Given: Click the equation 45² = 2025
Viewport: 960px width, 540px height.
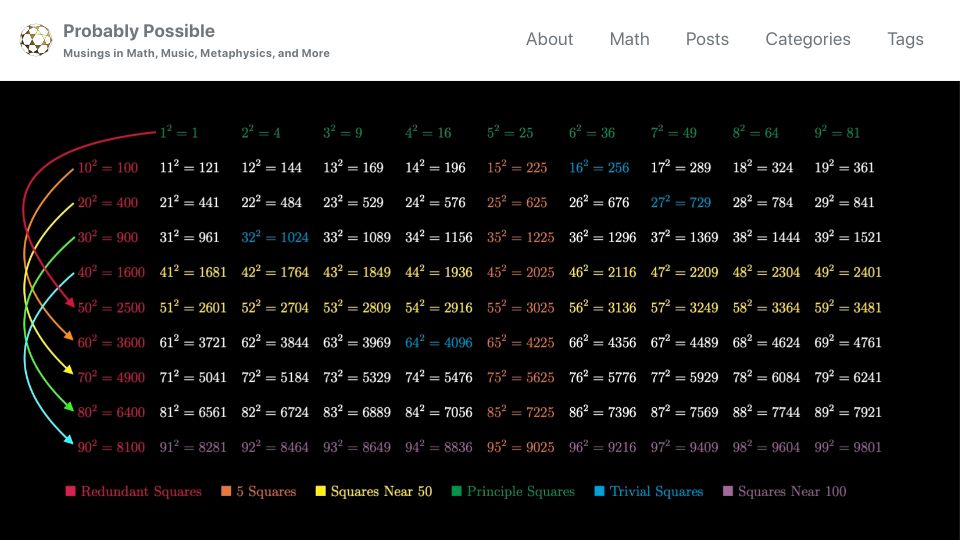Looking at the screenshot, I should click(520, 272).
